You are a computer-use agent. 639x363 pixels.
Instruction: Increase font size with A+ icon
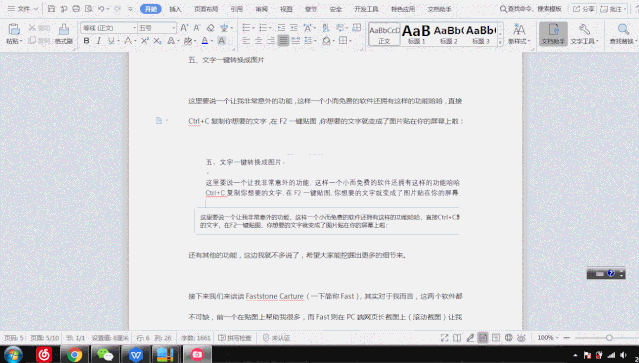(184, 28)
